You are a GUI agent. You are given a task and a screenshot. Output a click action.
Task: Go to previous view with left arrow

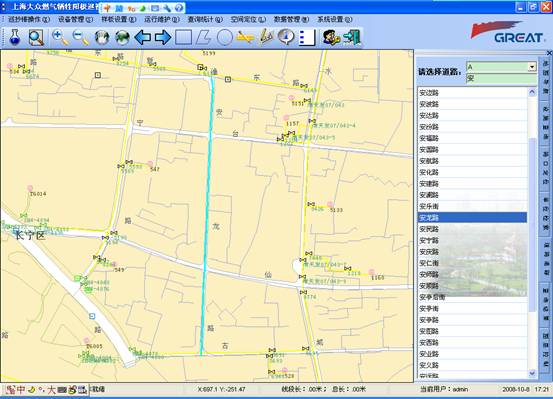click(x=142, y=37)
